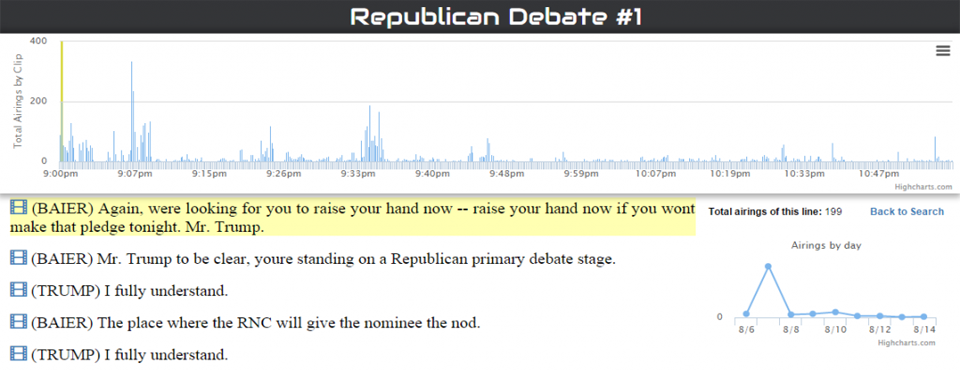Select the bar near 10:47pm at the chart's end
960x370 pixels.
pyautogui.click(x=936, y=149)
